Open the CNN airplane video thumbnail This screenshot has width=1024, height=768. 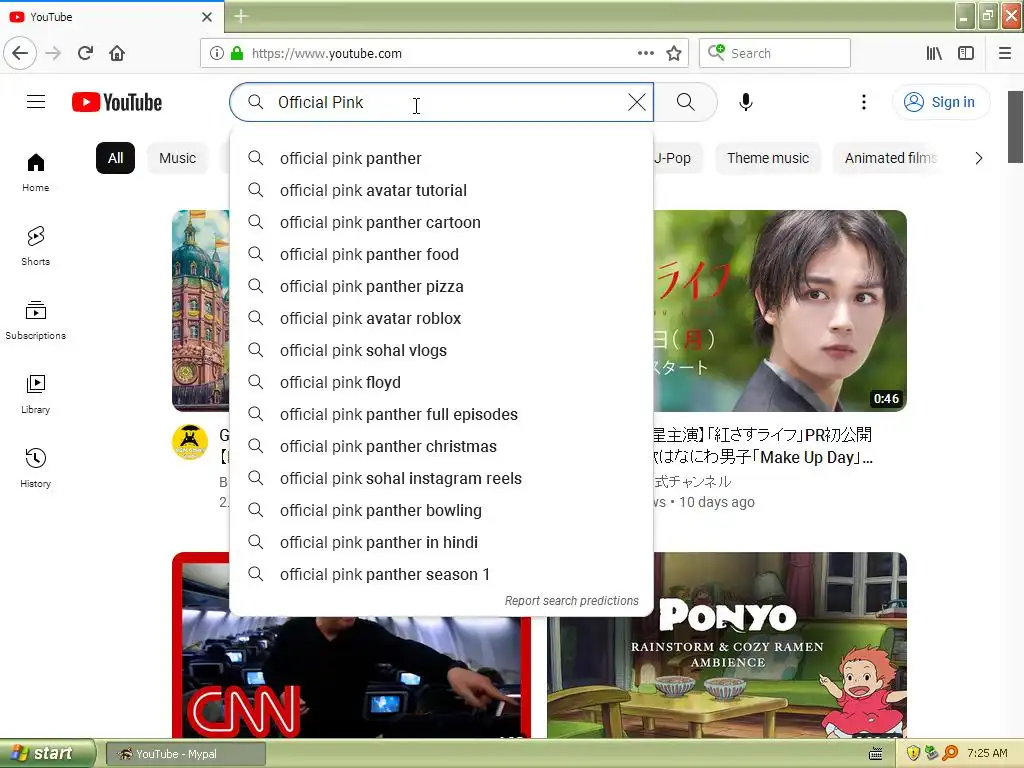coord(351,677)
